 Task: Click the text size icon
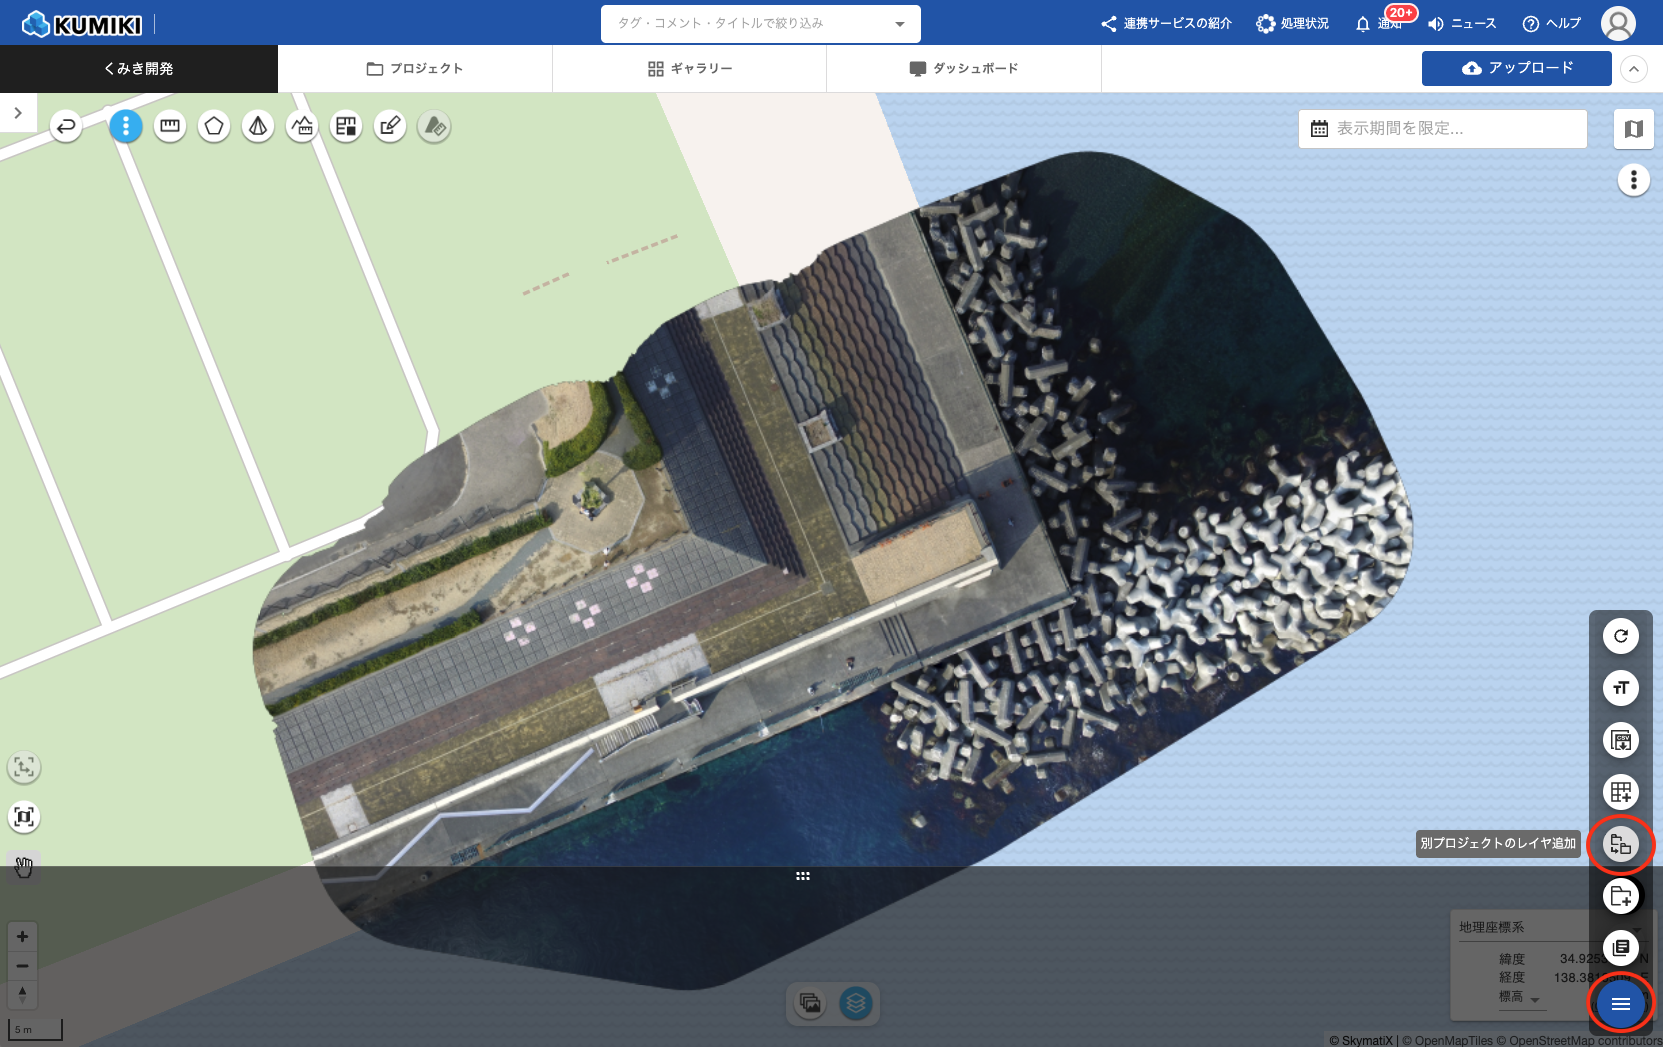click(x=1620, y=688)
